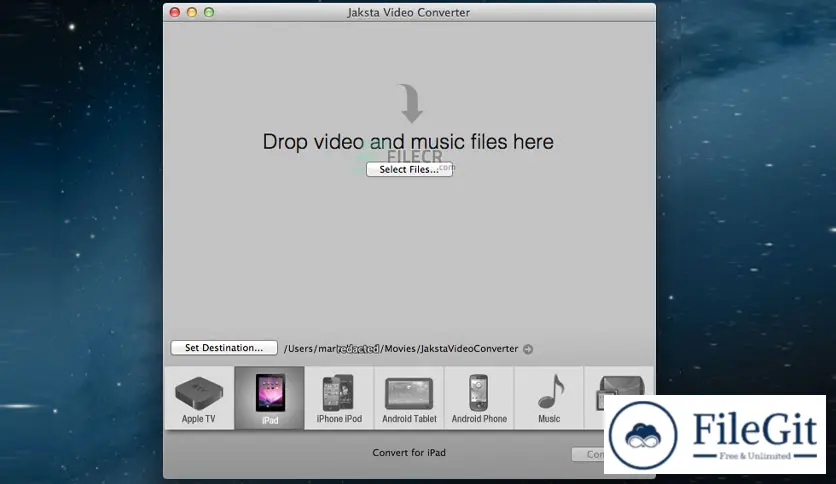Click the Select Files... button
This screenshot has width=836, height=484.
click(409, 170)
